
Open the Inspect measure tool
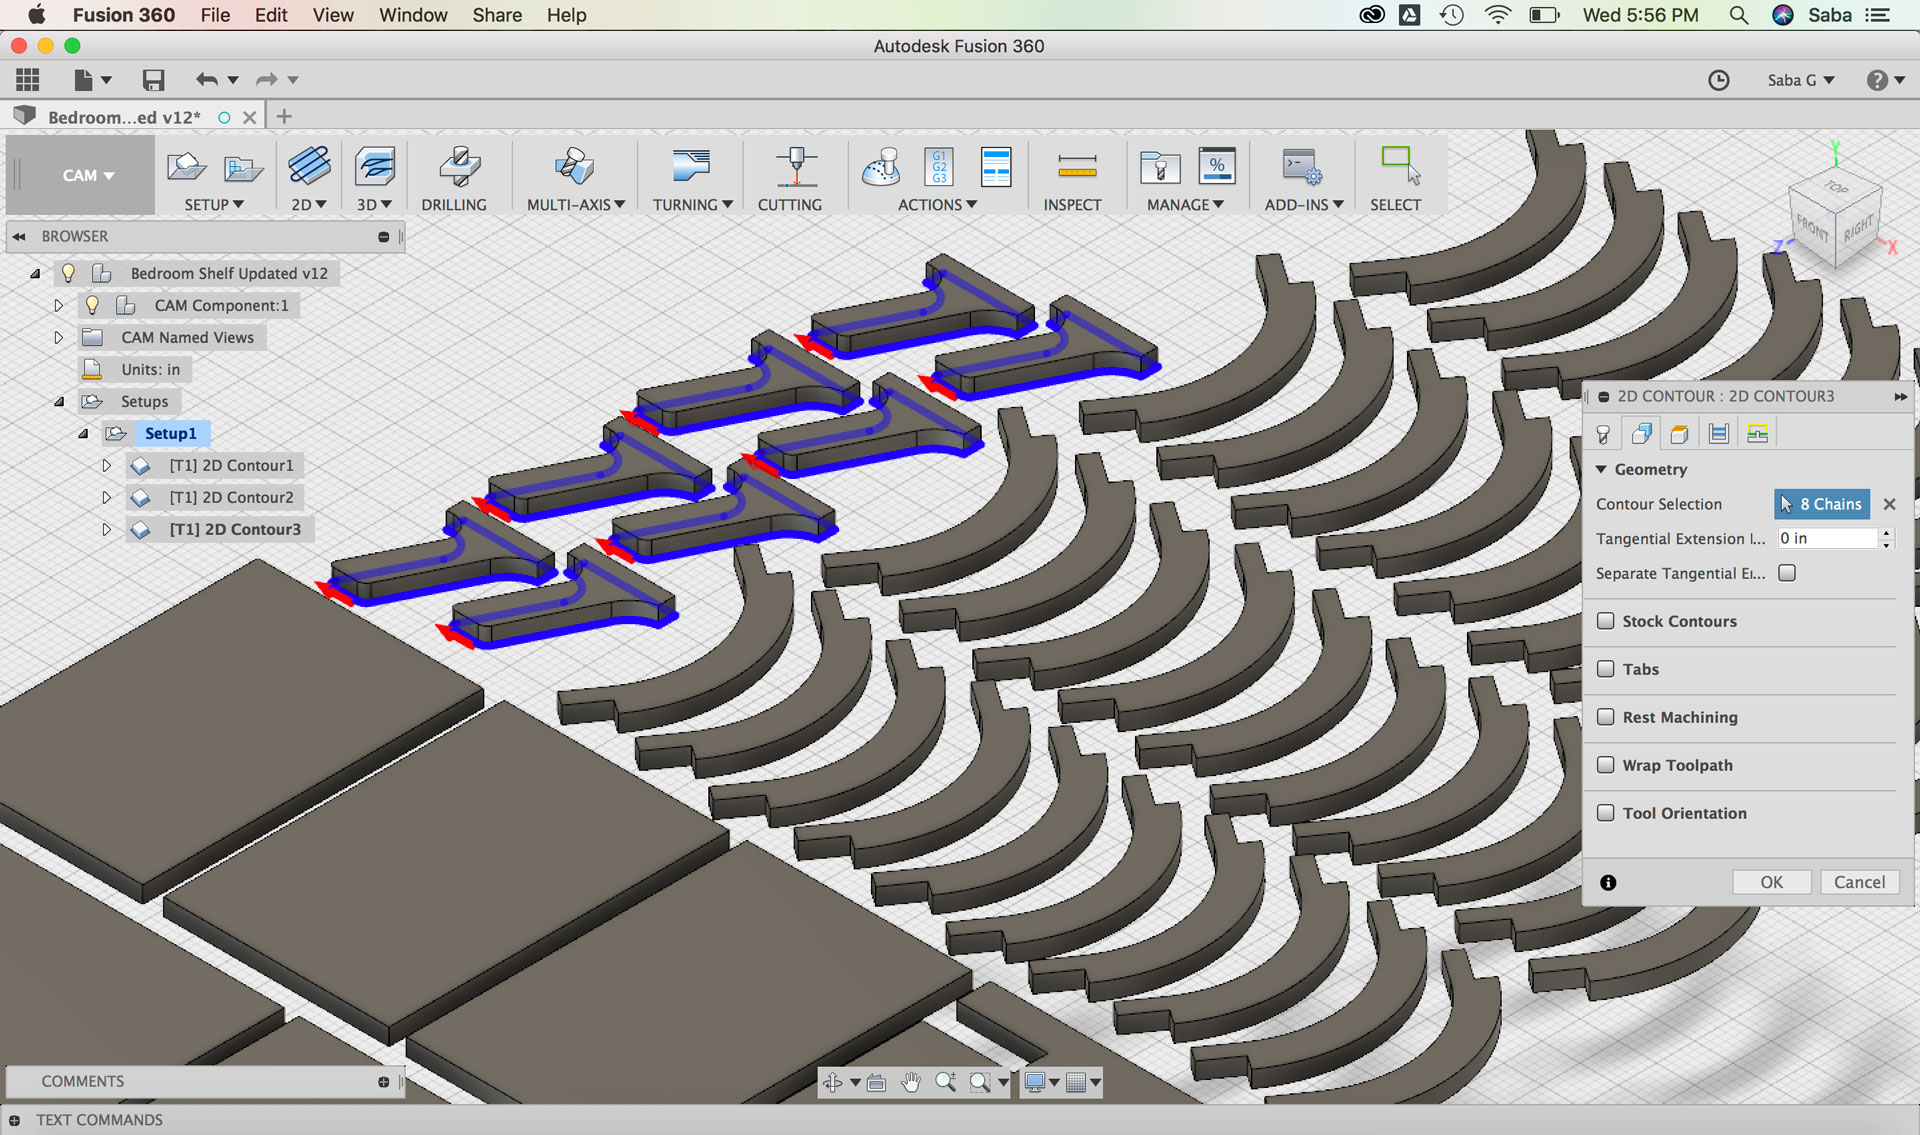[x=1076, y=167]
